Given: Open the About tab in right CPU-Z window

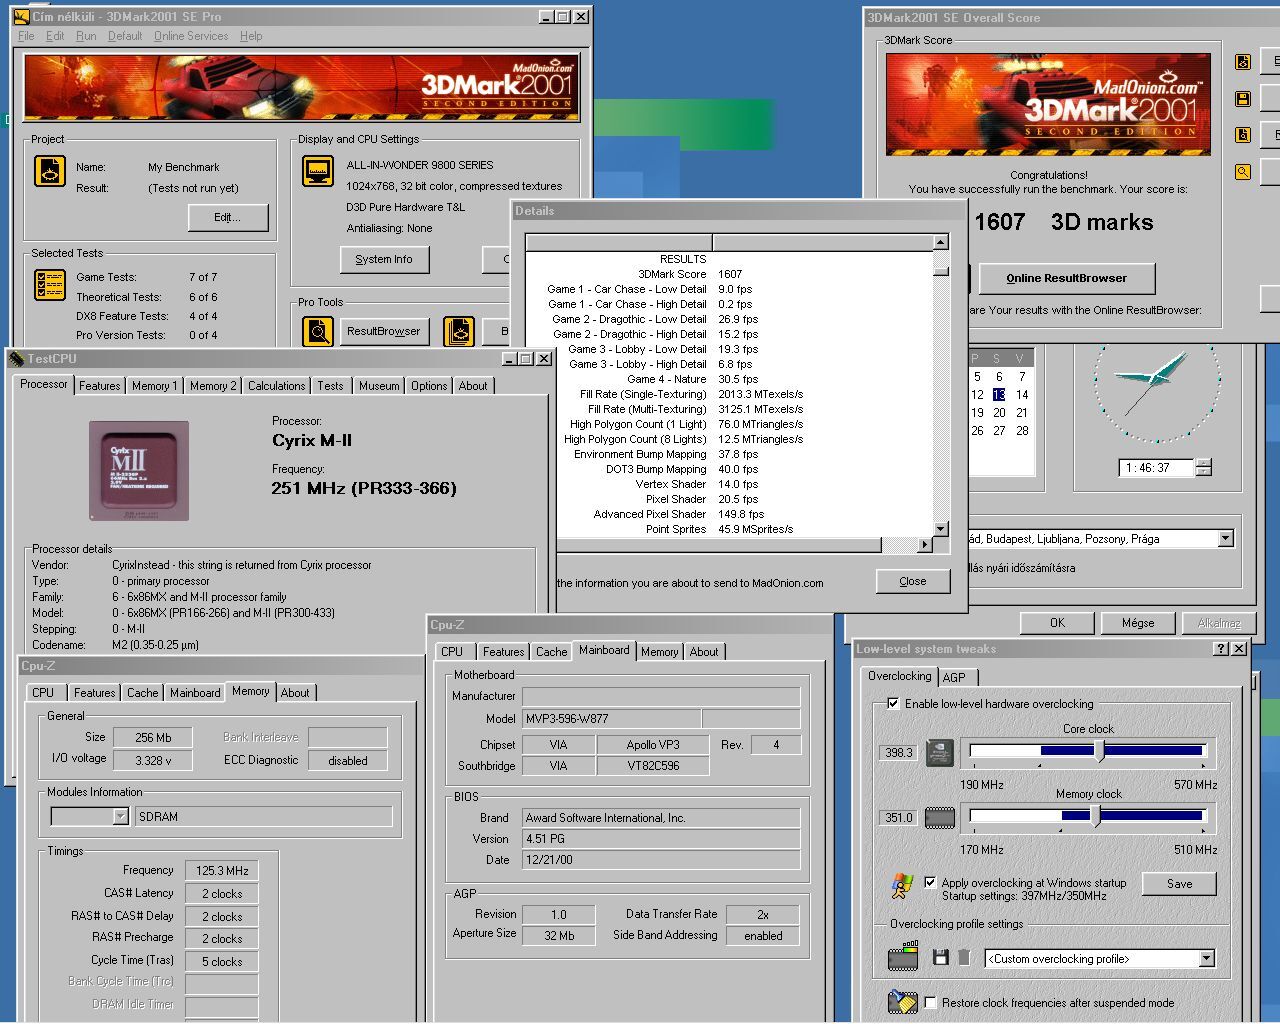Looking at the screenshot, I should click(x=704, y=652).
